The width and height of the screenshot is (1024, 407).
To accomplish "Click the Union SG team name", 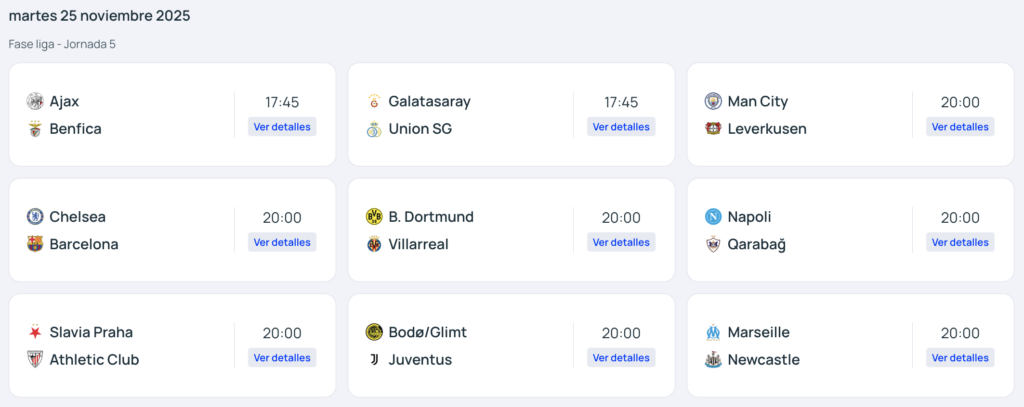I will pyautogui.click(x=420, y=129).
